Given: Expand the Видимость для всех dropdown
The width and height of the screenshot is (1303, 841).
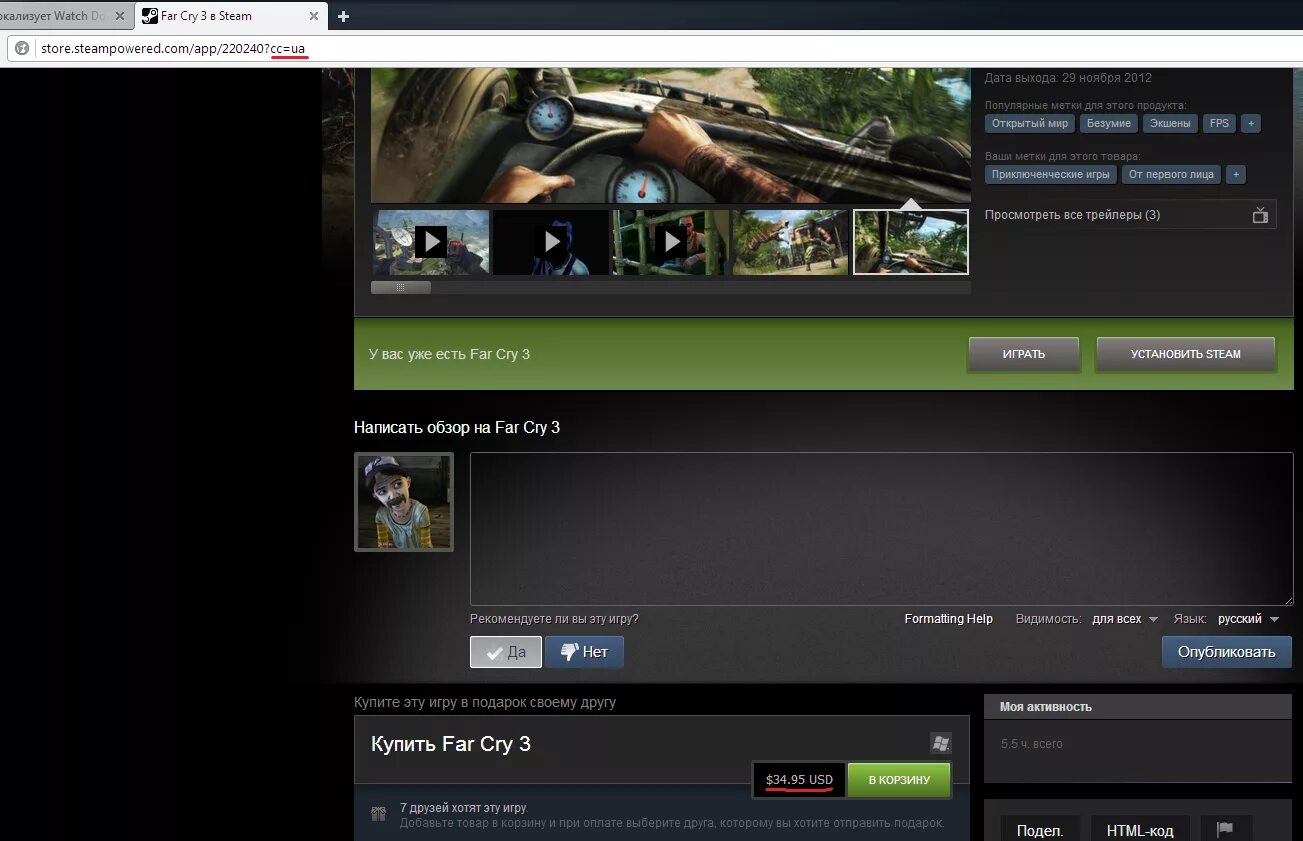Looking at the screenshot, I should pyautogui.click(x=1124, y=619).
